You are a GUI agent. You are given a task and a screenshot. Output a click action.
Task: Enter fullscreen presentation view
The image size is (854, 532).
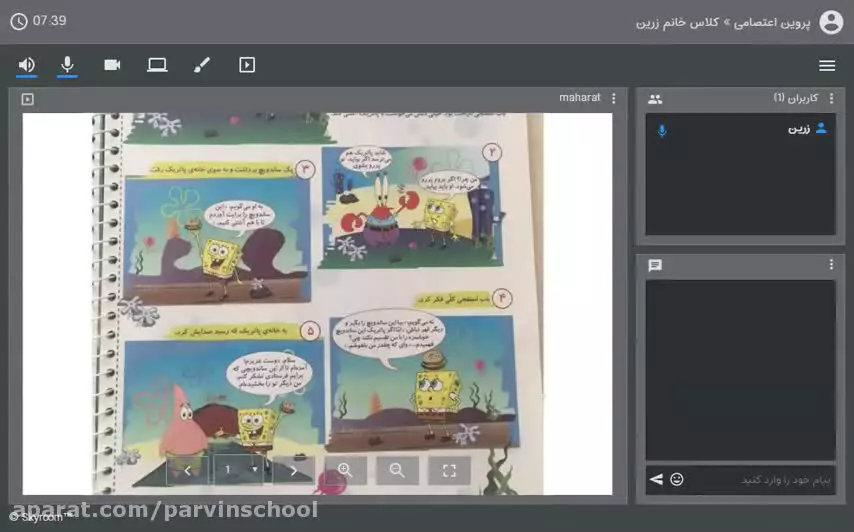(x=449, y=470)
